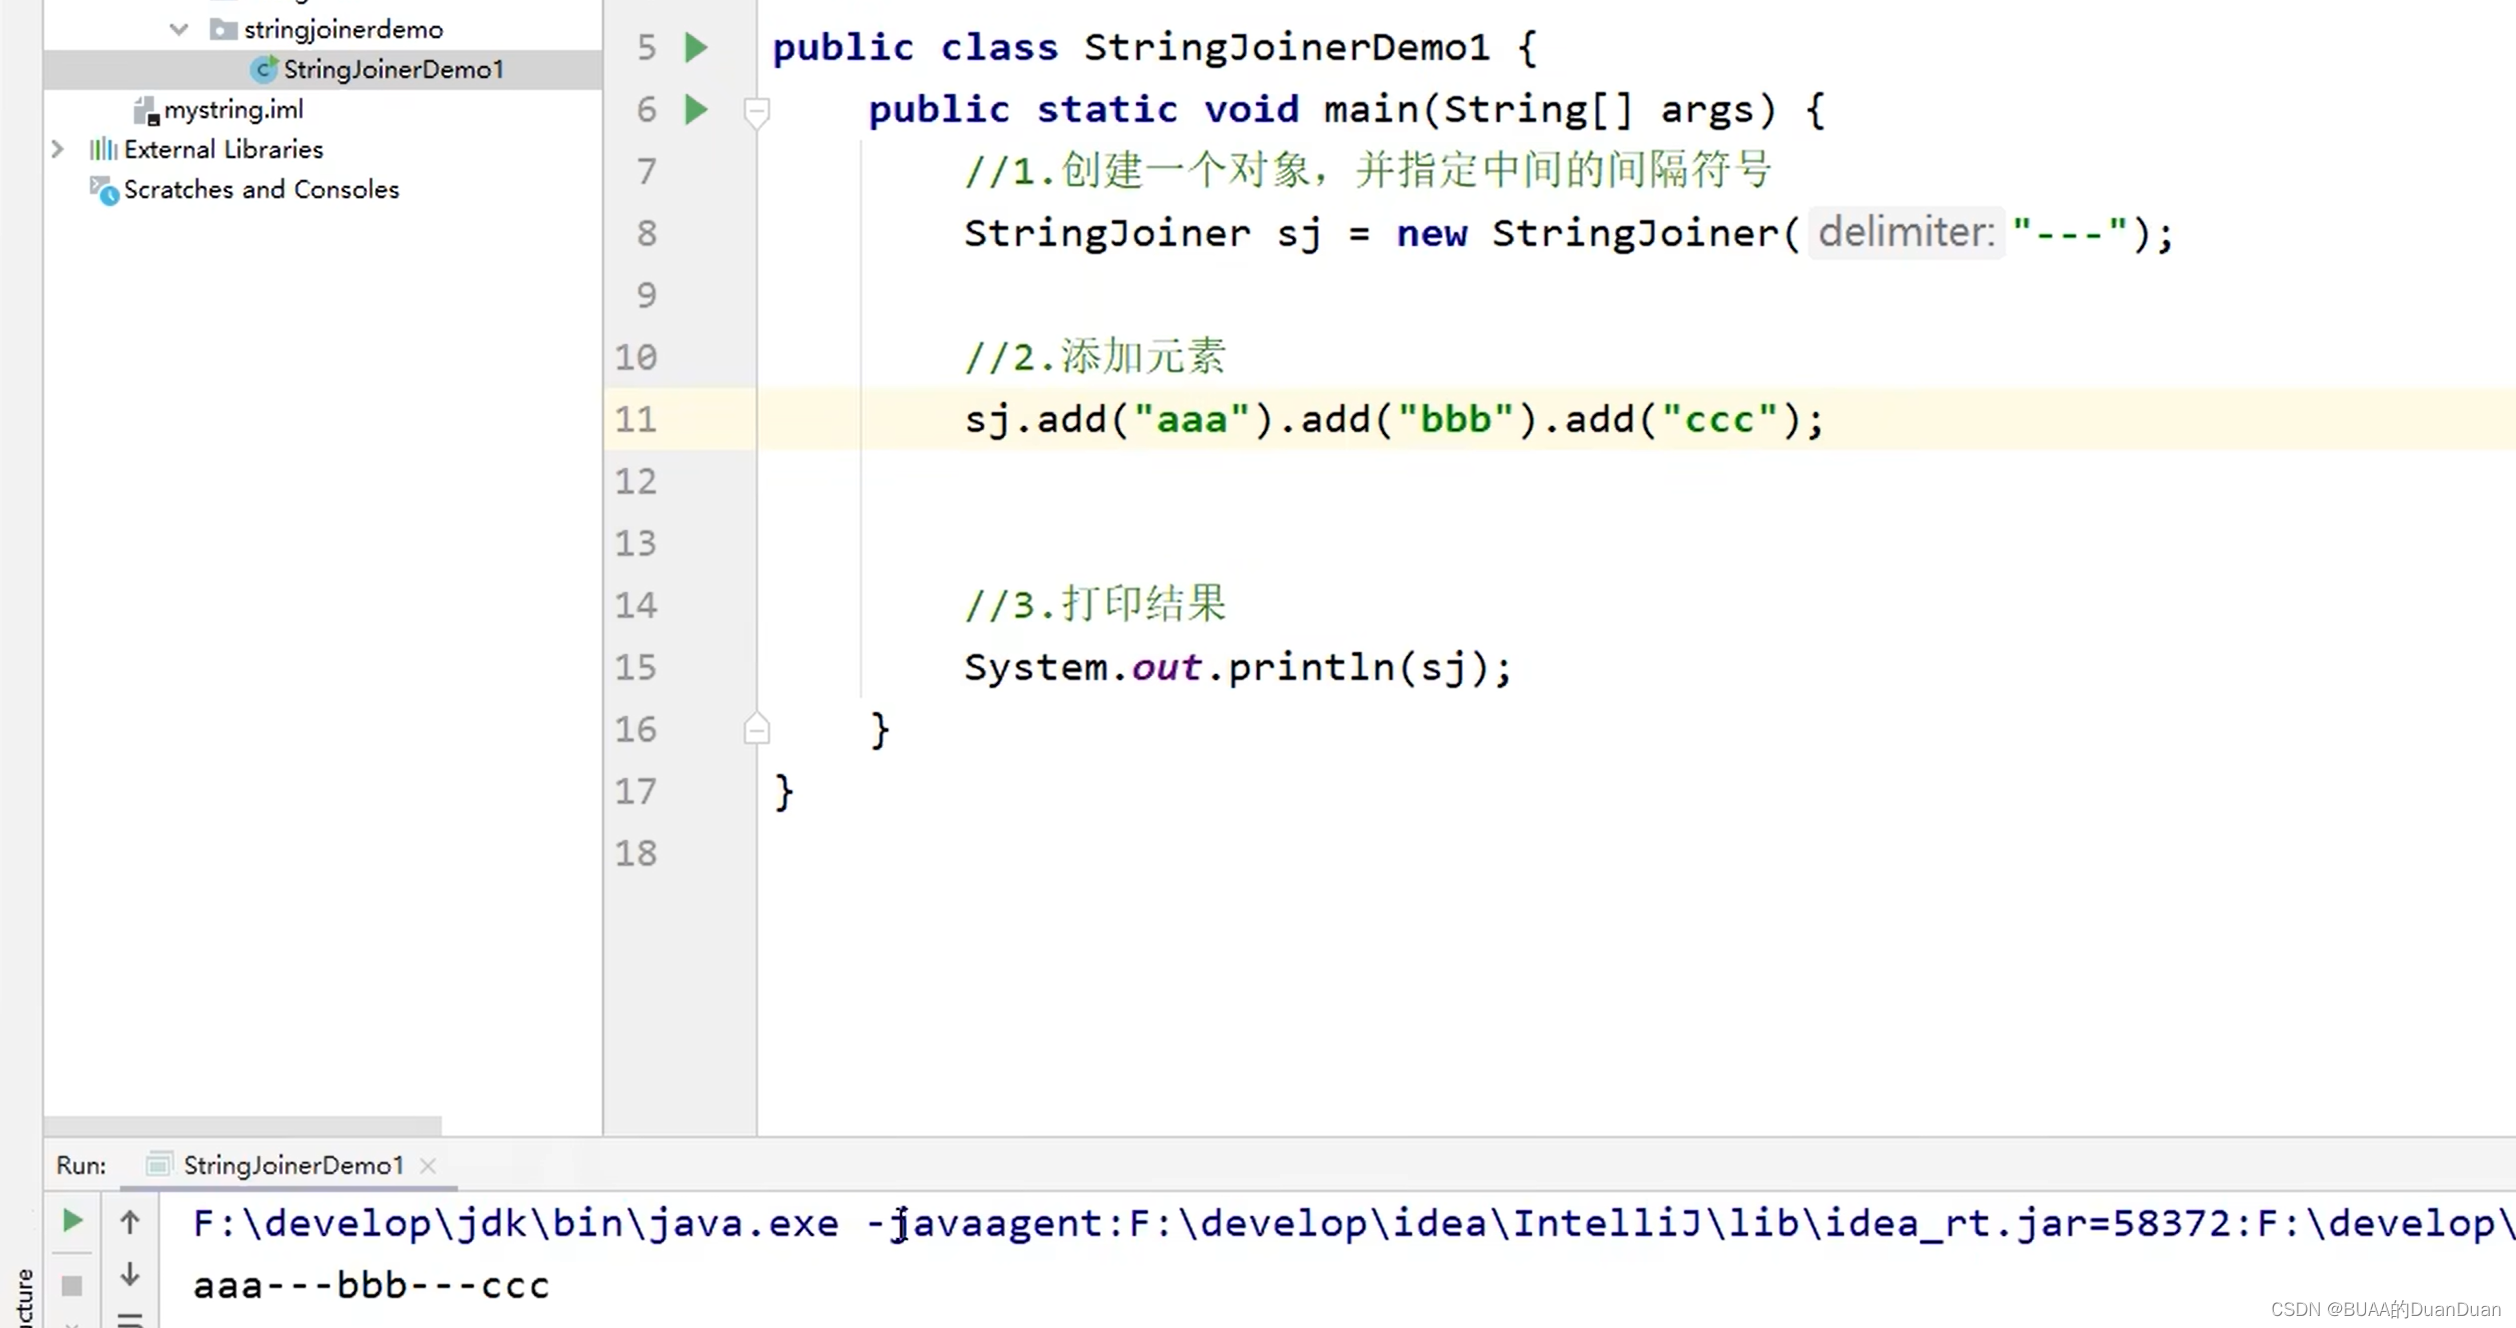
Task: Click the down arrow icon in Run toolbar
Action: point(130,1273)
